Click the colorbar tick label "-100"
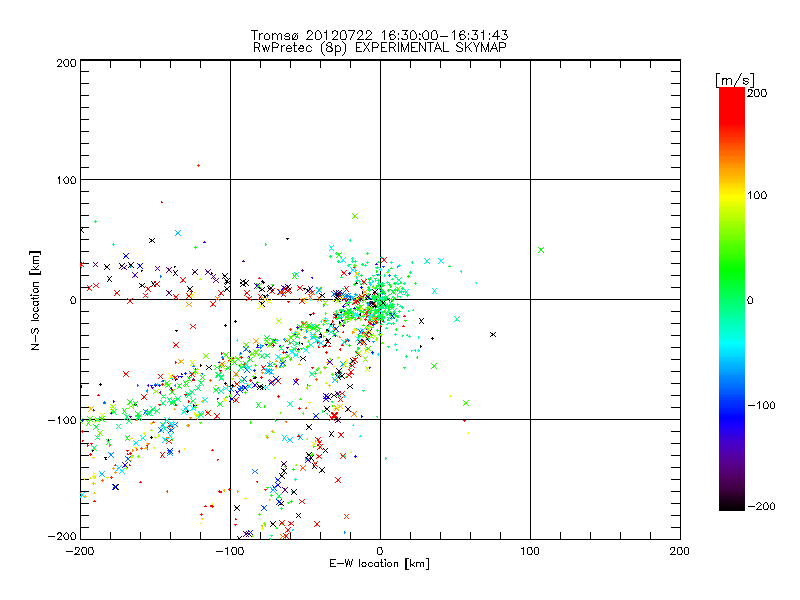 pyautogui.click(x=762, y=405)
